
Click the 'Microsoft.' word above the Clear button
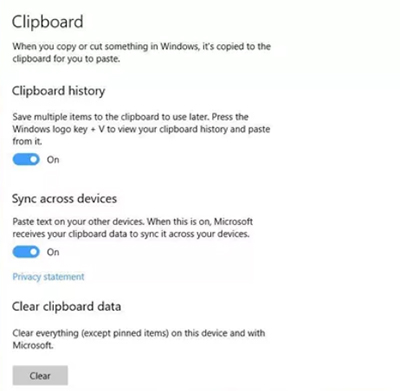[33, 345]
